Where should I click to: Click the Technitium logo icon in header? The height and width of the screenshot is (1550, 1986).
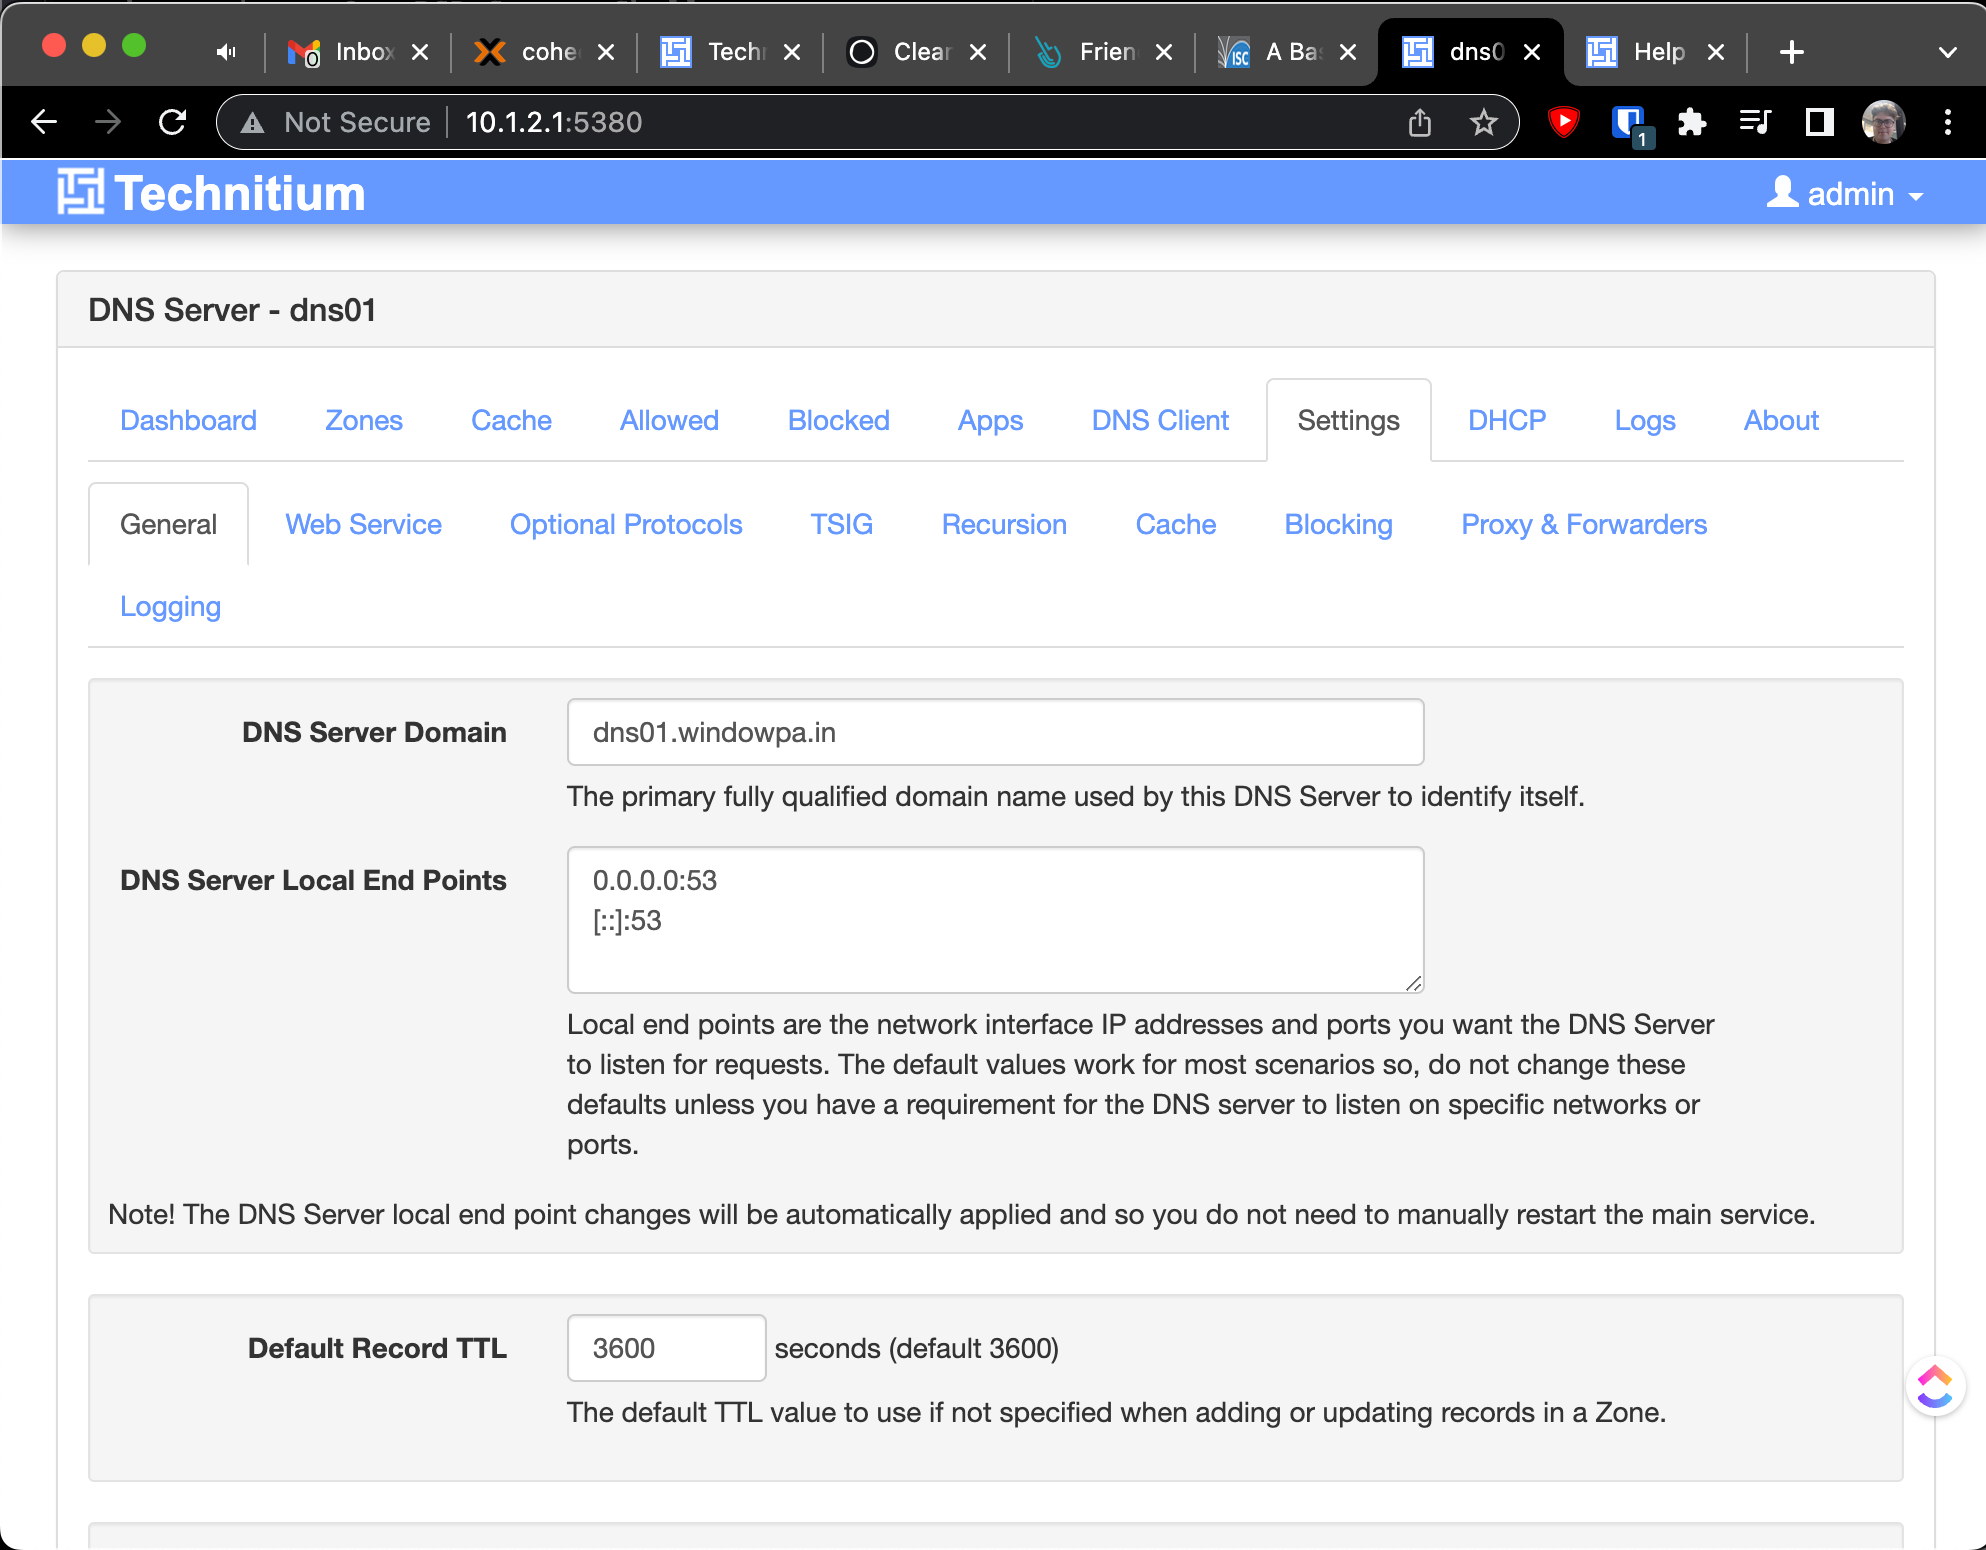pyautogui.click(x=80, y=192)
